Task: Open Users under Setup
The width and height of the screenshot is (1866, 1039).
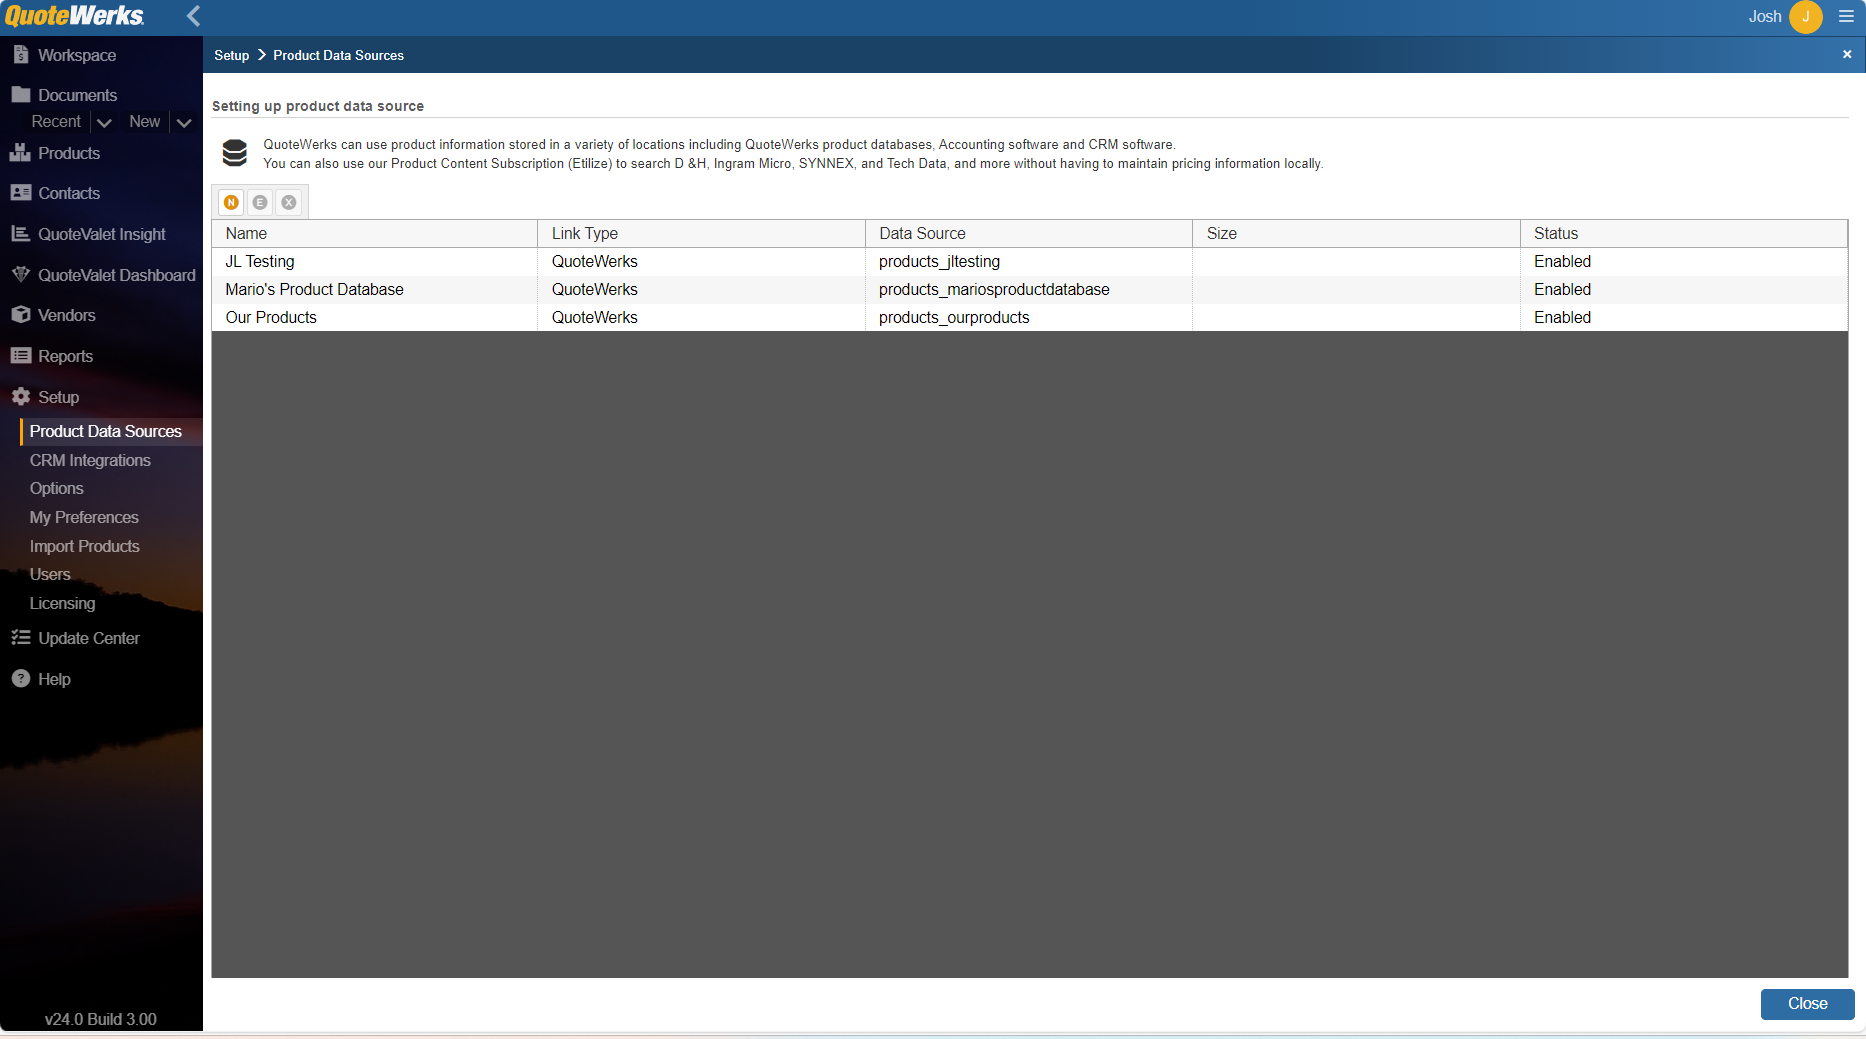Action: tap(50, 574)
